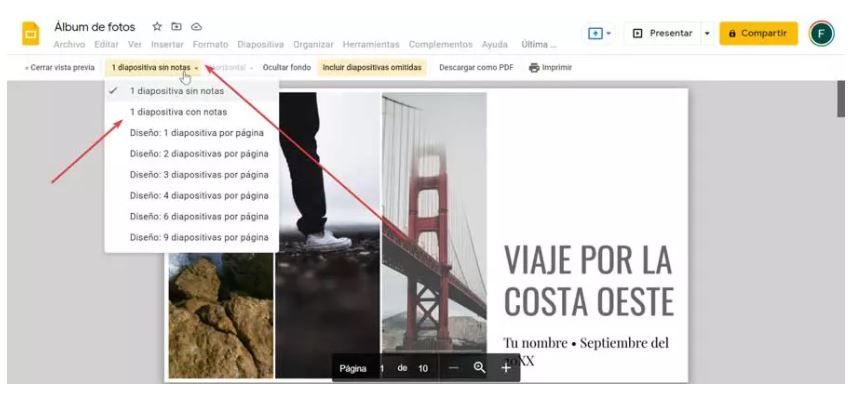Star the Álbum de fotos presentation
The height and width of the screenshot is (397, 855).
tap(157, 27)
